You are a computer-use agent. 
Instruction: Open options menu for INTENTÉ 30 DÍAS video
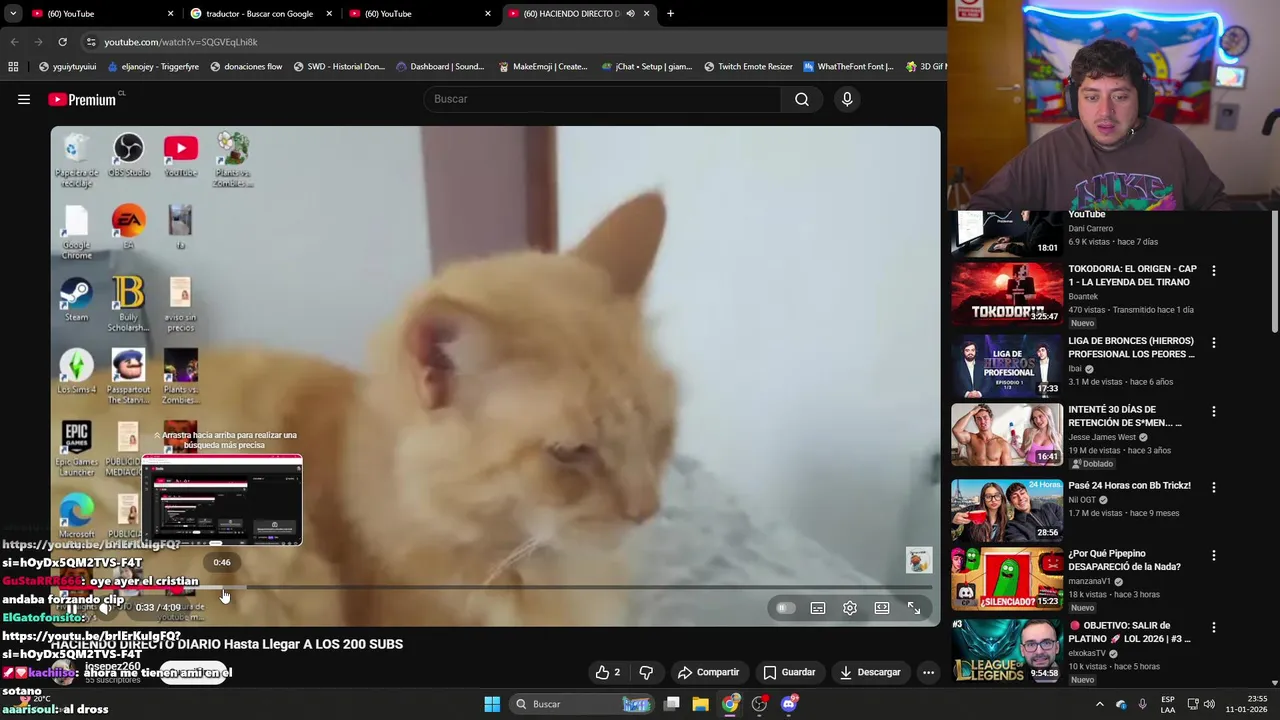coord(1214,411)
